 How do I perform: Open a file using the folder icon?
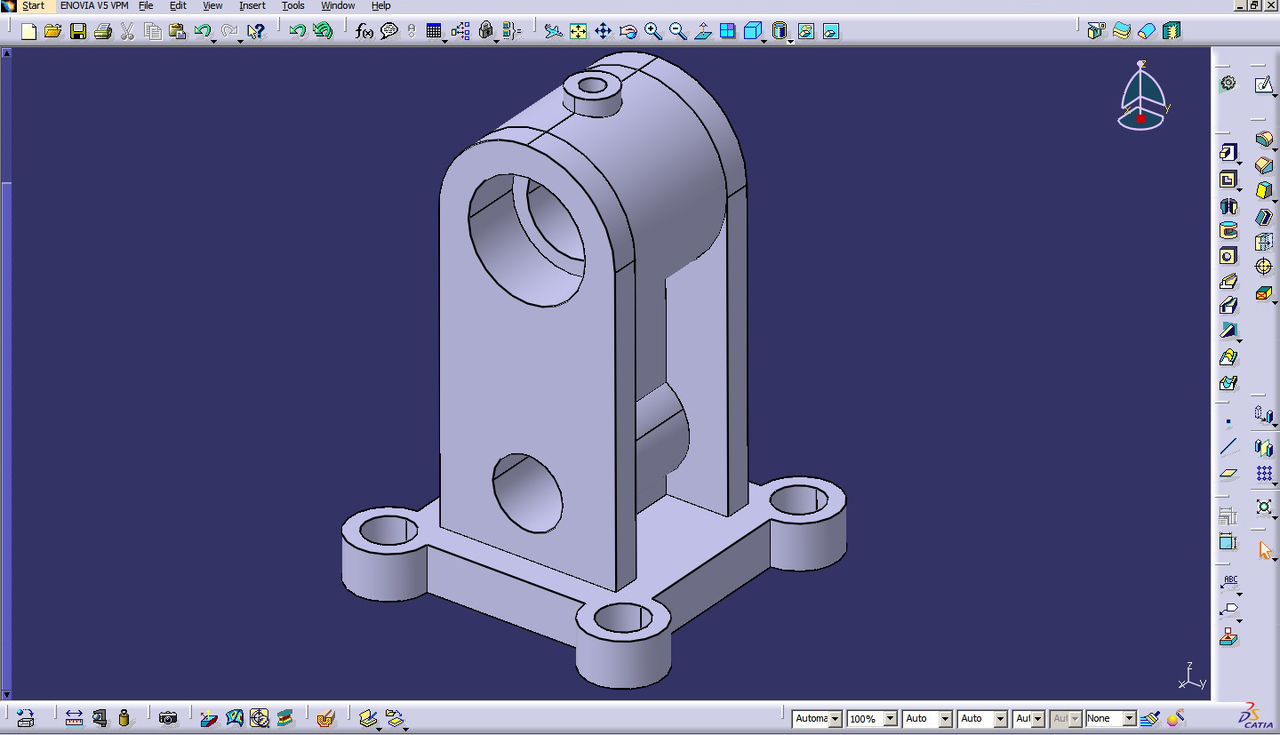click(53, 31)
